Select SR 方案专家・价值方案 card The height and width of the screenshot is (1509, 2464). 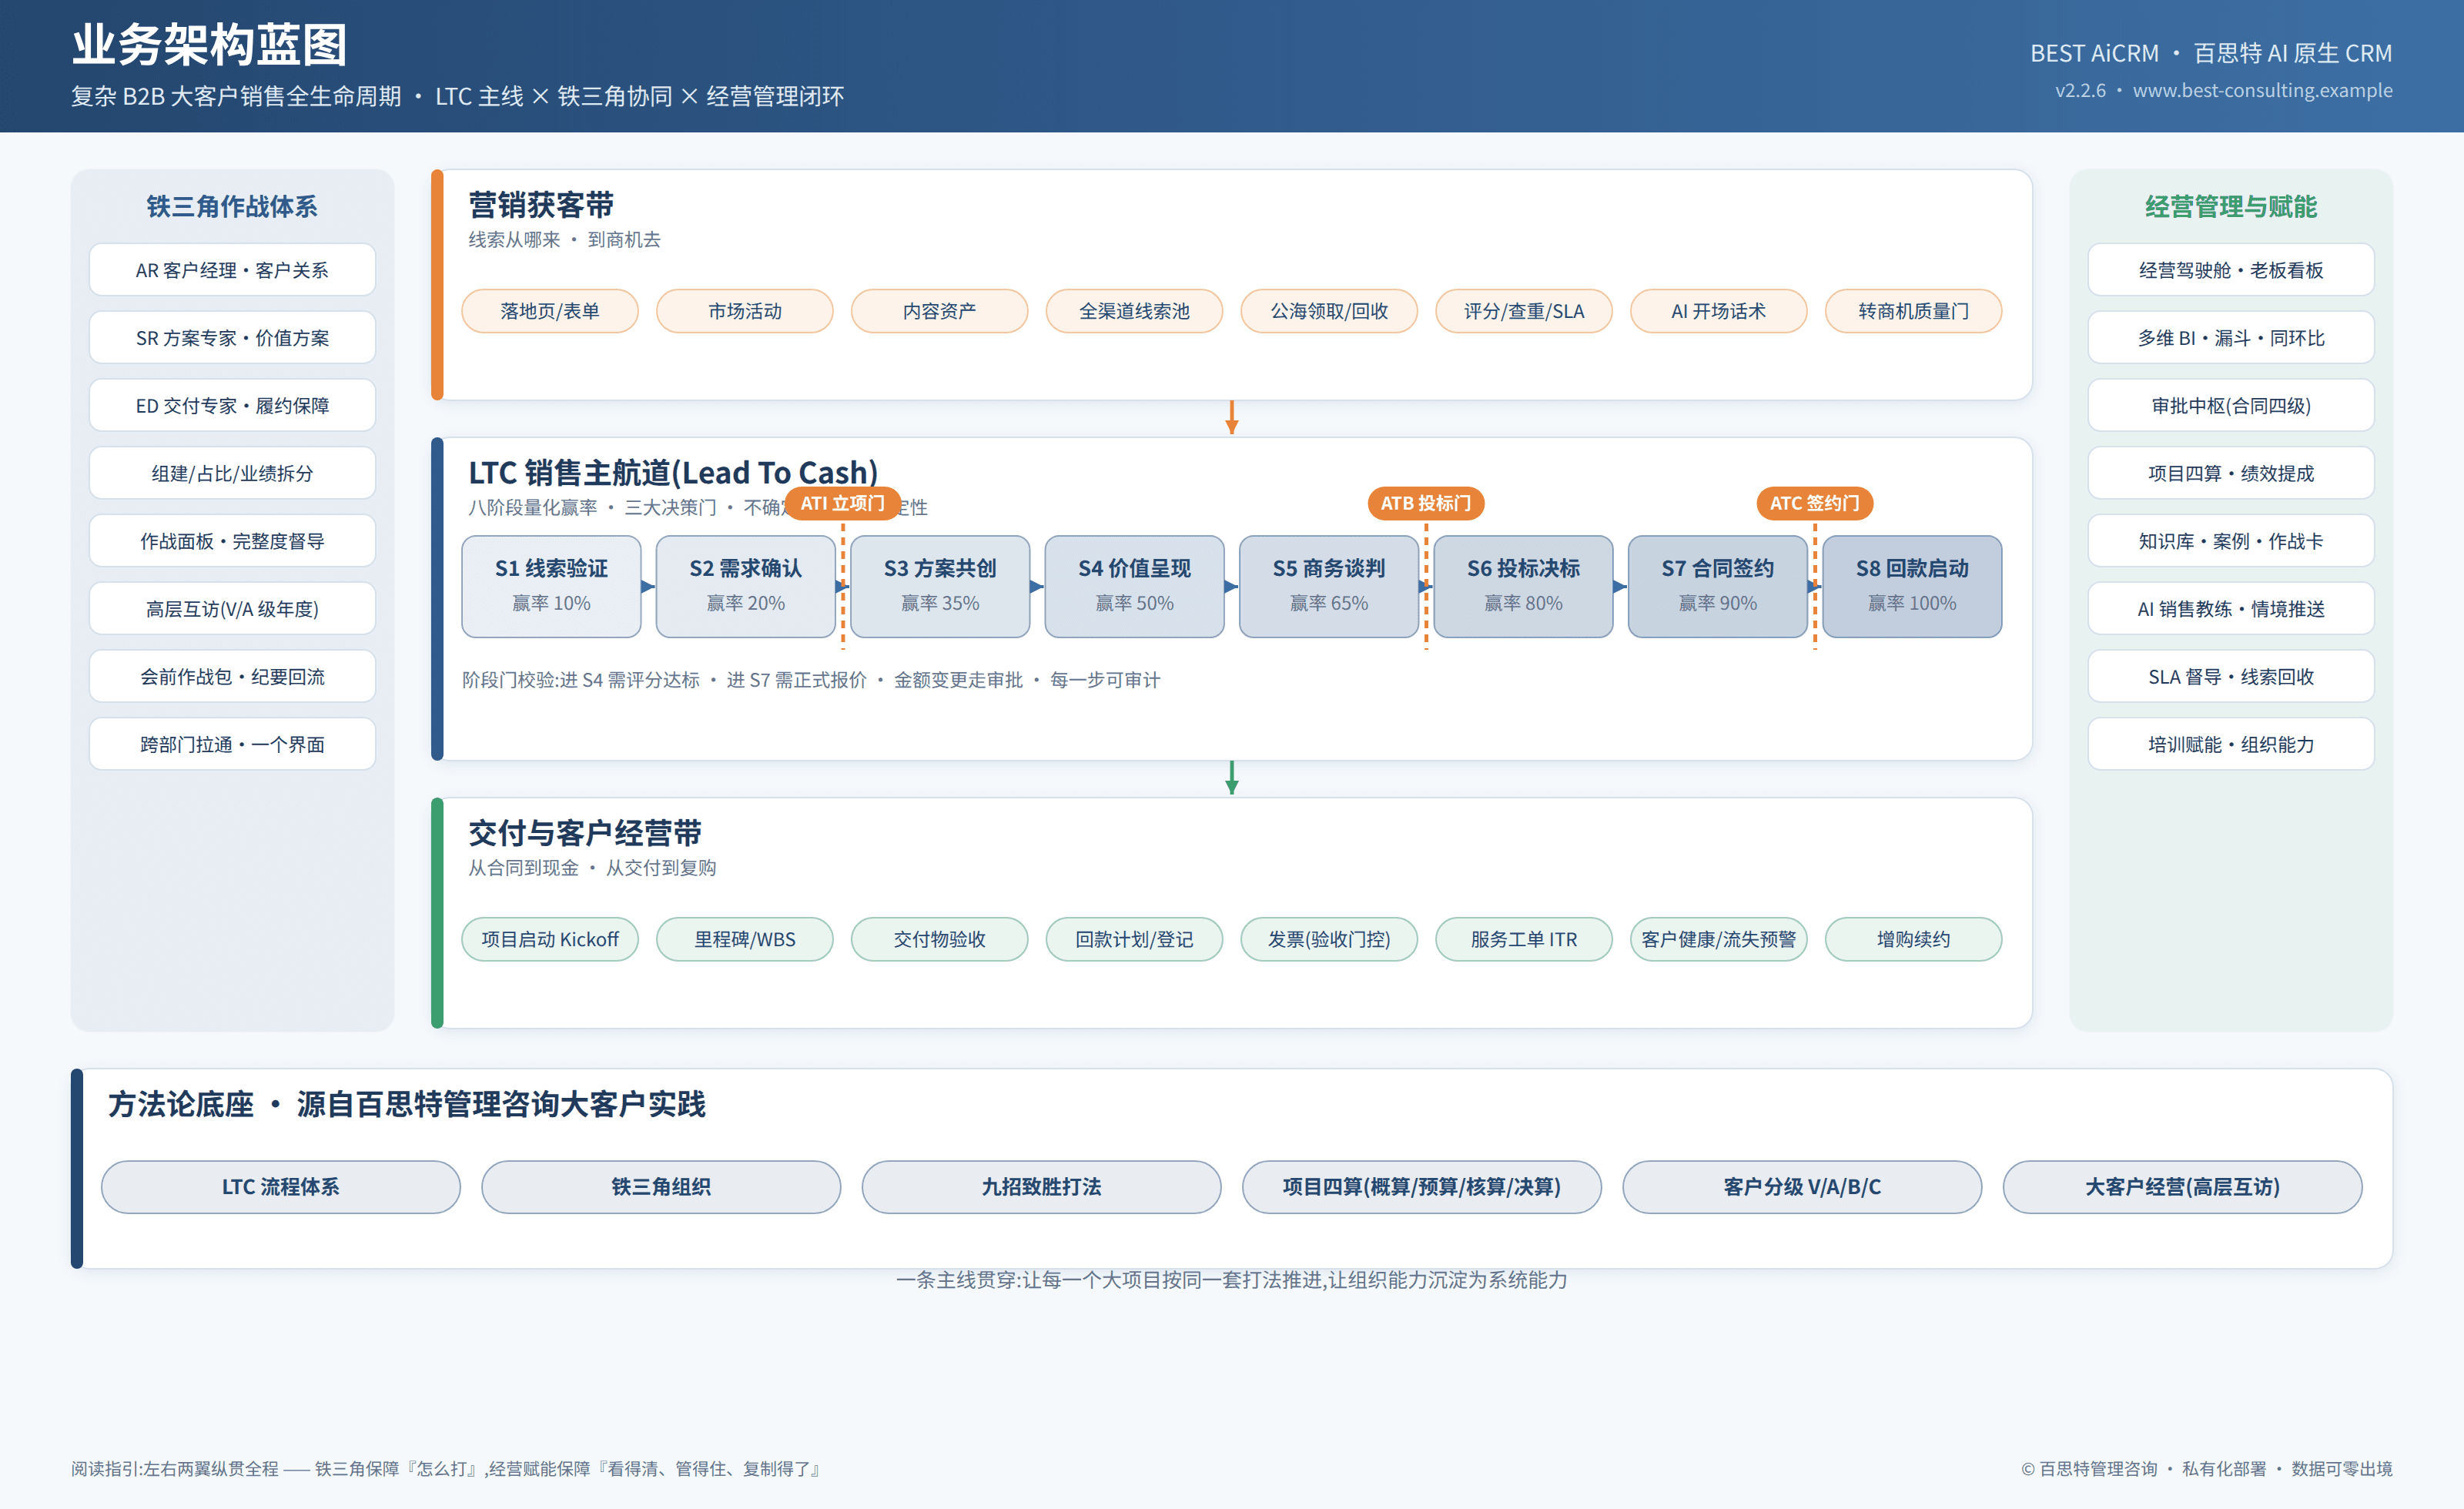click(x=232, y=338)
